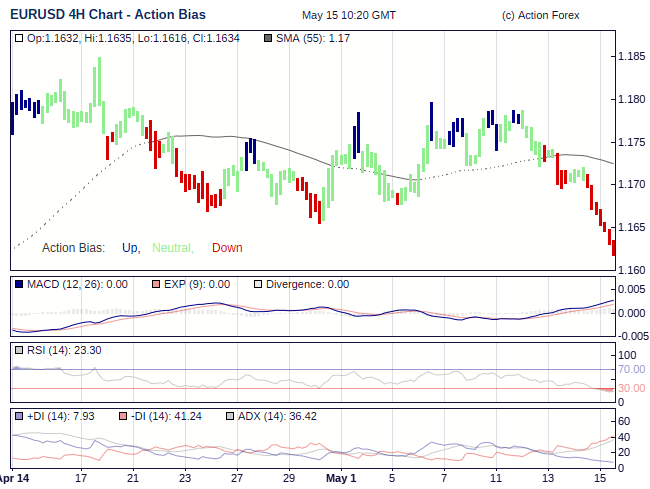Click the ADX axis 60 label
The height and width of the screenshot is (489, 650).
624,421
